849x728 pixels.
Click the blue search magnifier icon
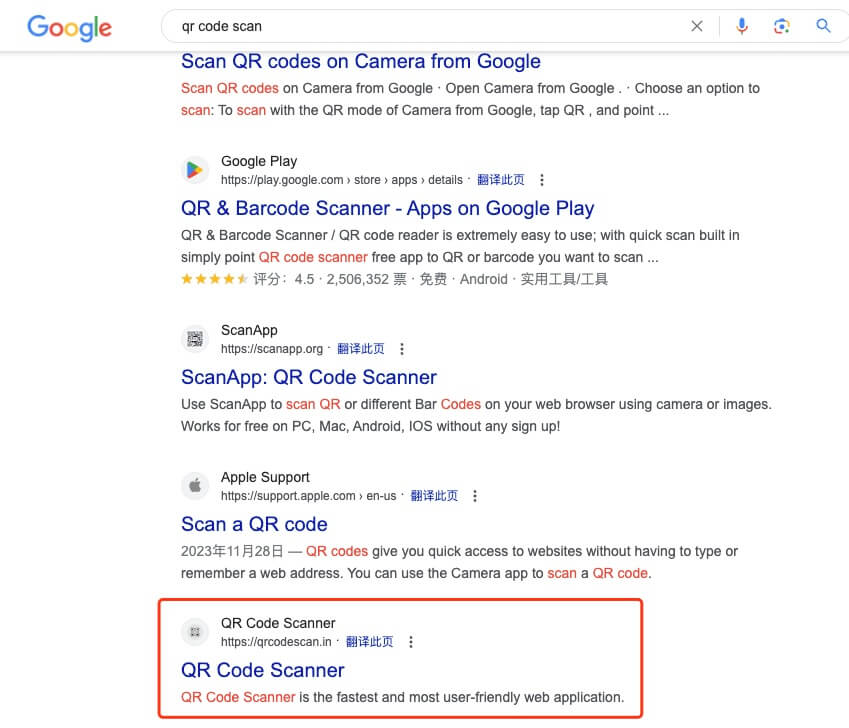tap(823, 26)
